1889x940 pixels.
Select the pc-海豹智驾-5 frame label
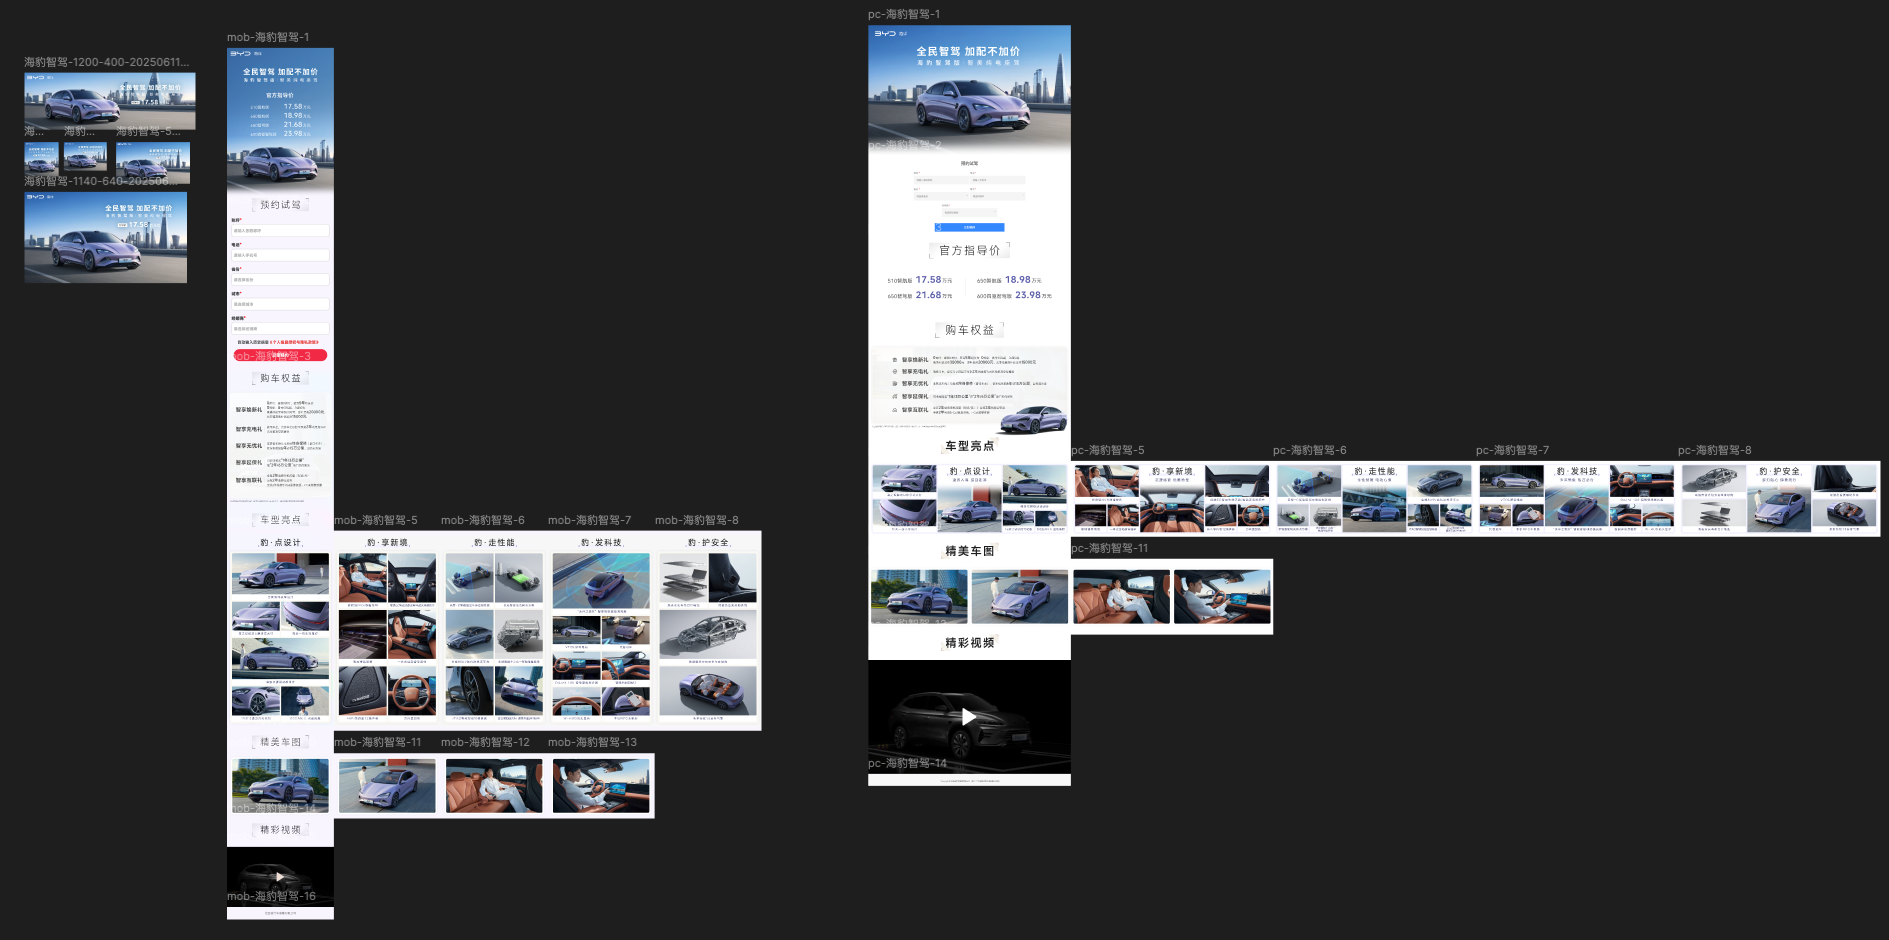(x=1108, y=450)
